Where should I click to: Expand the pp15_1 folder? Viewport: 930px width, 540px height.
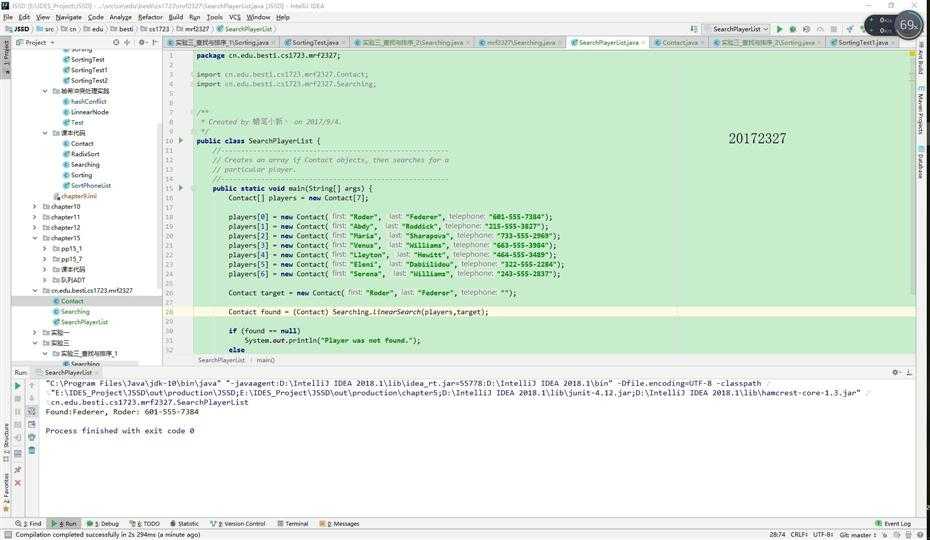pos(44,249)
